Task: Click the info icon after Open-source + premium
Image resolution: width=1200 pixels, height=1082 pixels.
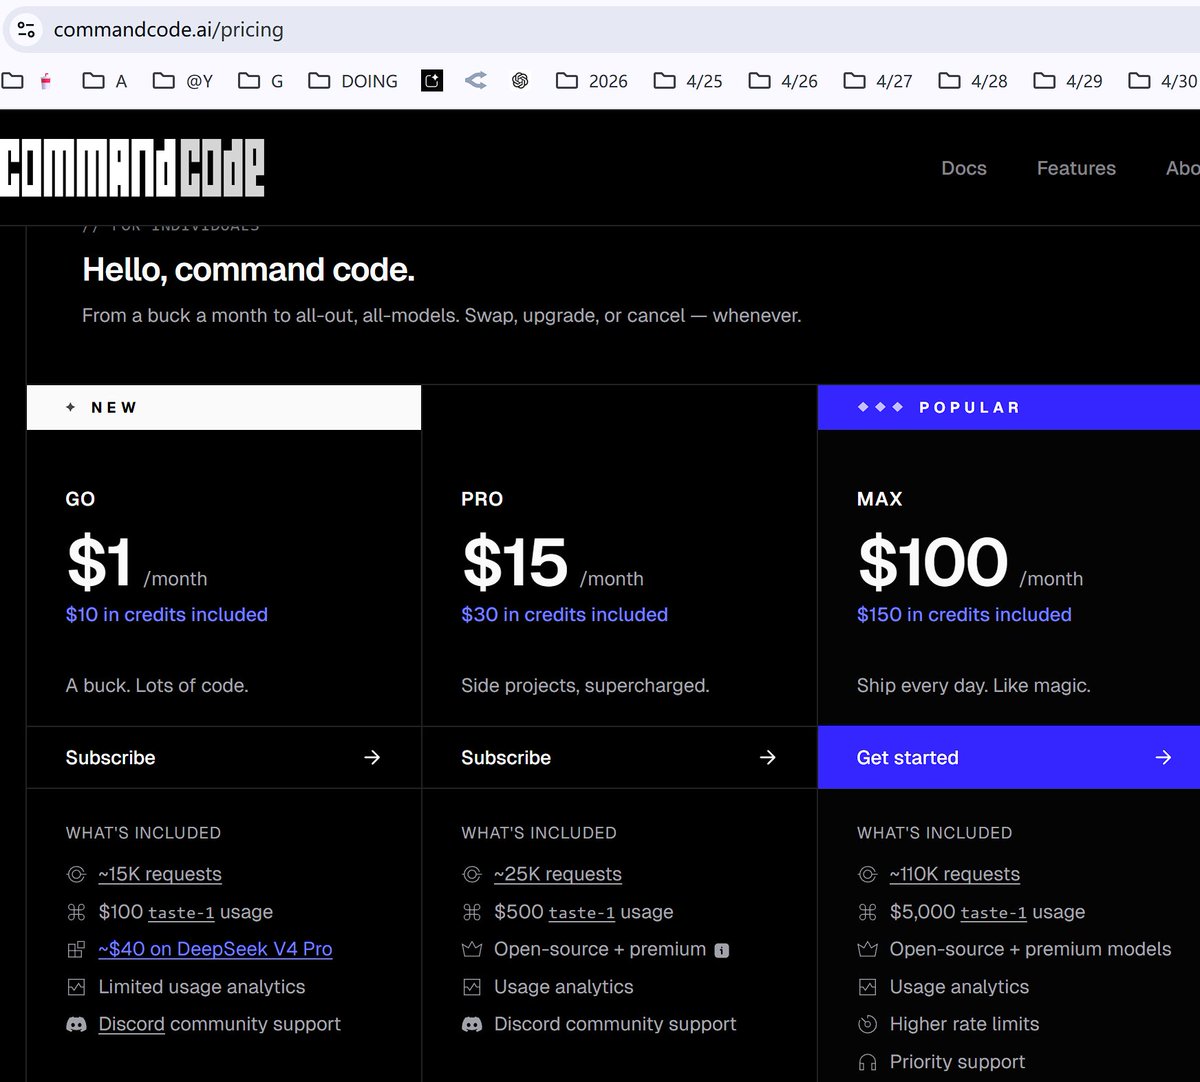Action: click(x=722, y=951)
